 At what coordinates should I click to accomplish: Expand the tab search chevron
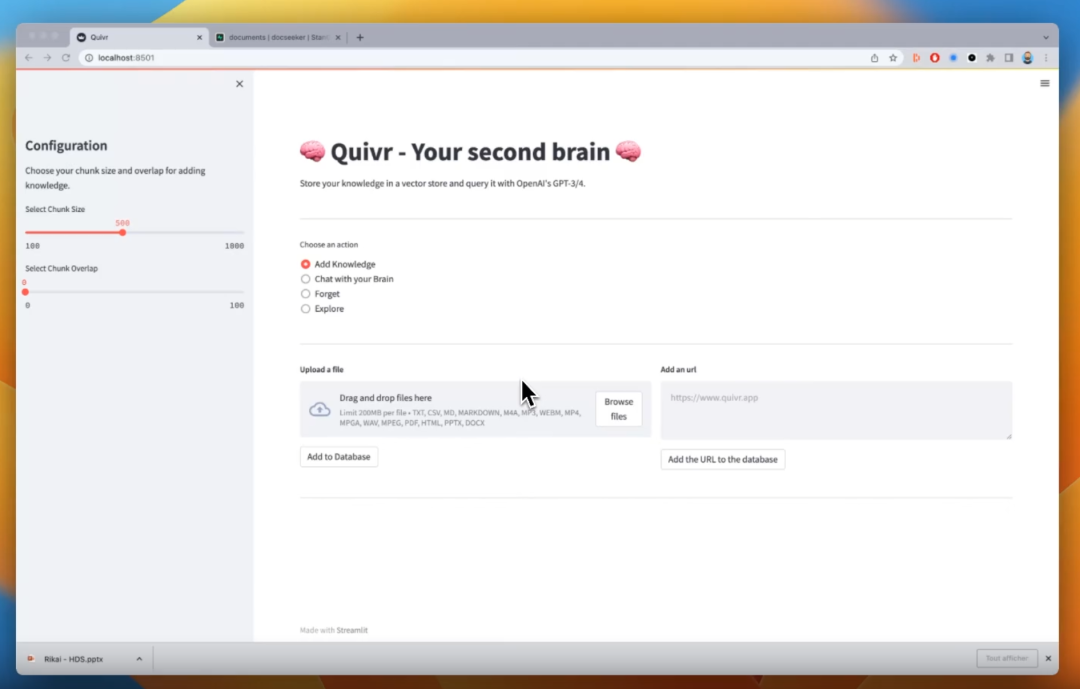pyautogui.click(x=1046, y=37)
